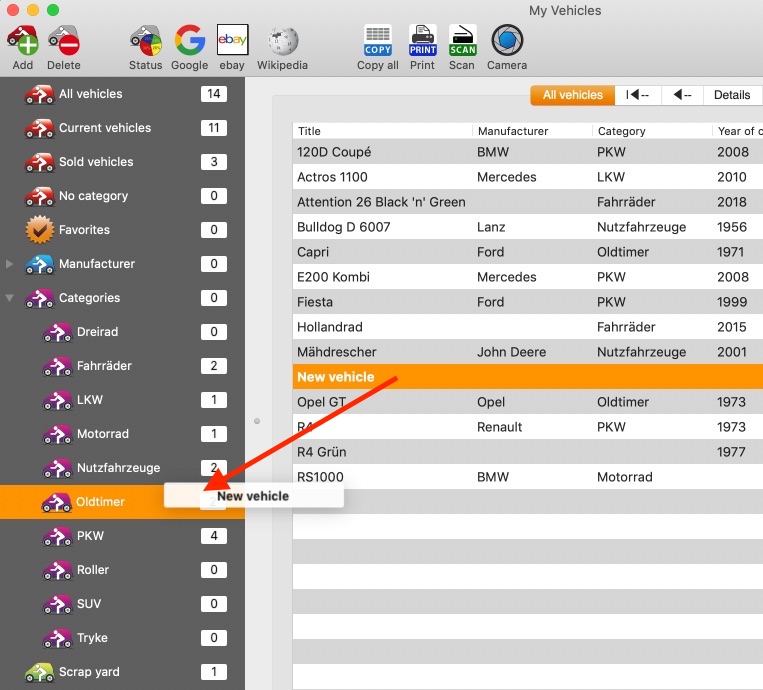Select the Nutzfahrzeuge category label
The width and height of the screenshot is (763, 690).
118,468
